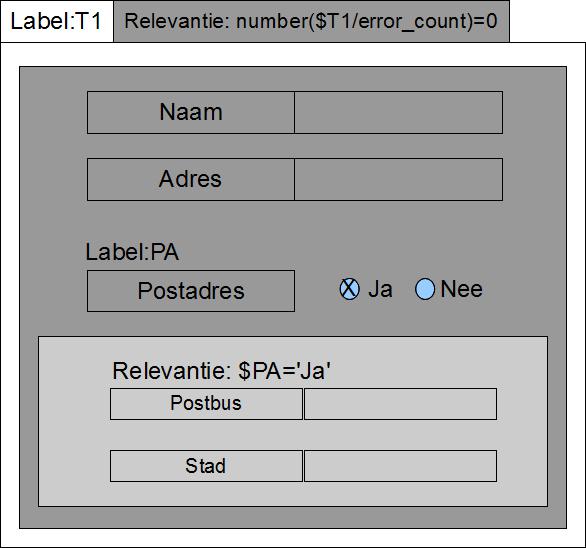Click the Nee option label
This screenshot has width=586, height=548.
pyautogui.click(x=461, y=289)
